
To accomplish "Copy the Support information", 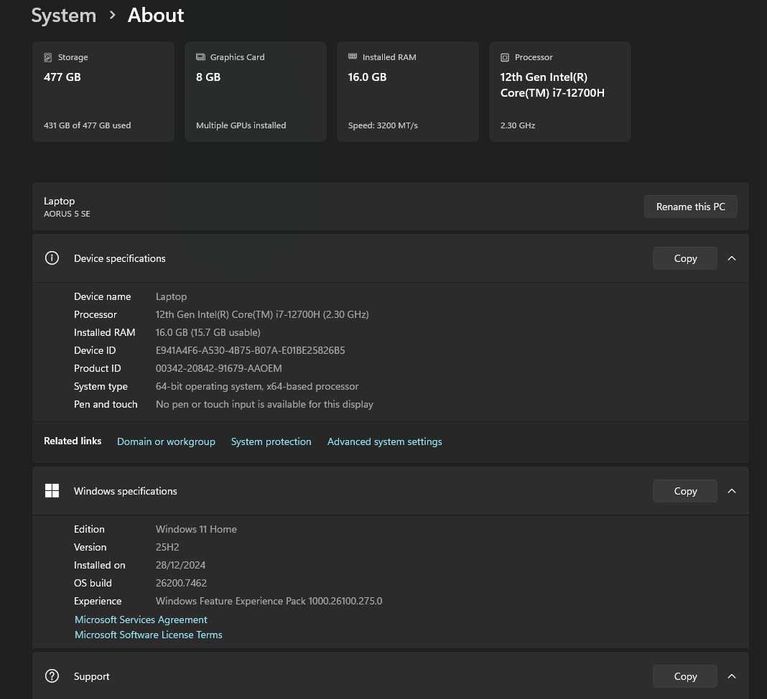I will tap(685, 676).
